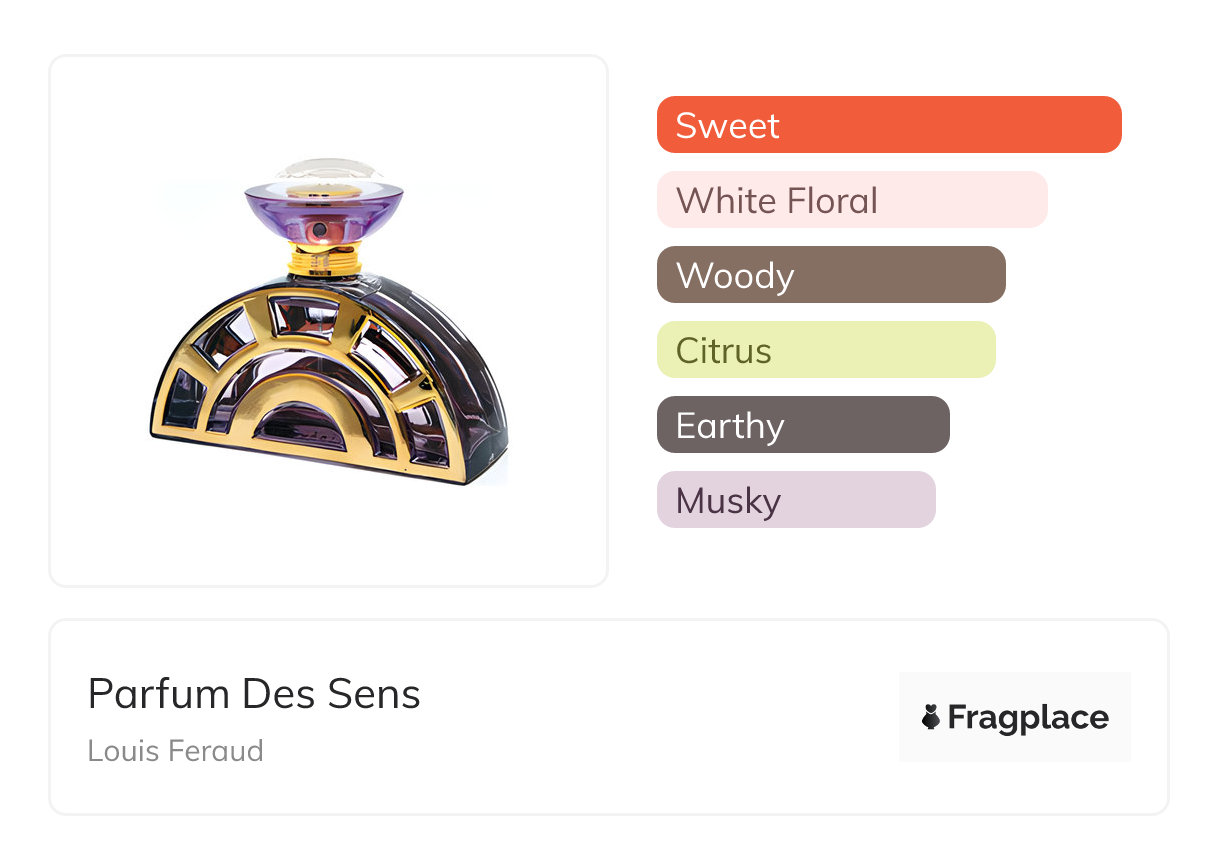Click the Fragplace wordmark text

(x=1028, y=717)
